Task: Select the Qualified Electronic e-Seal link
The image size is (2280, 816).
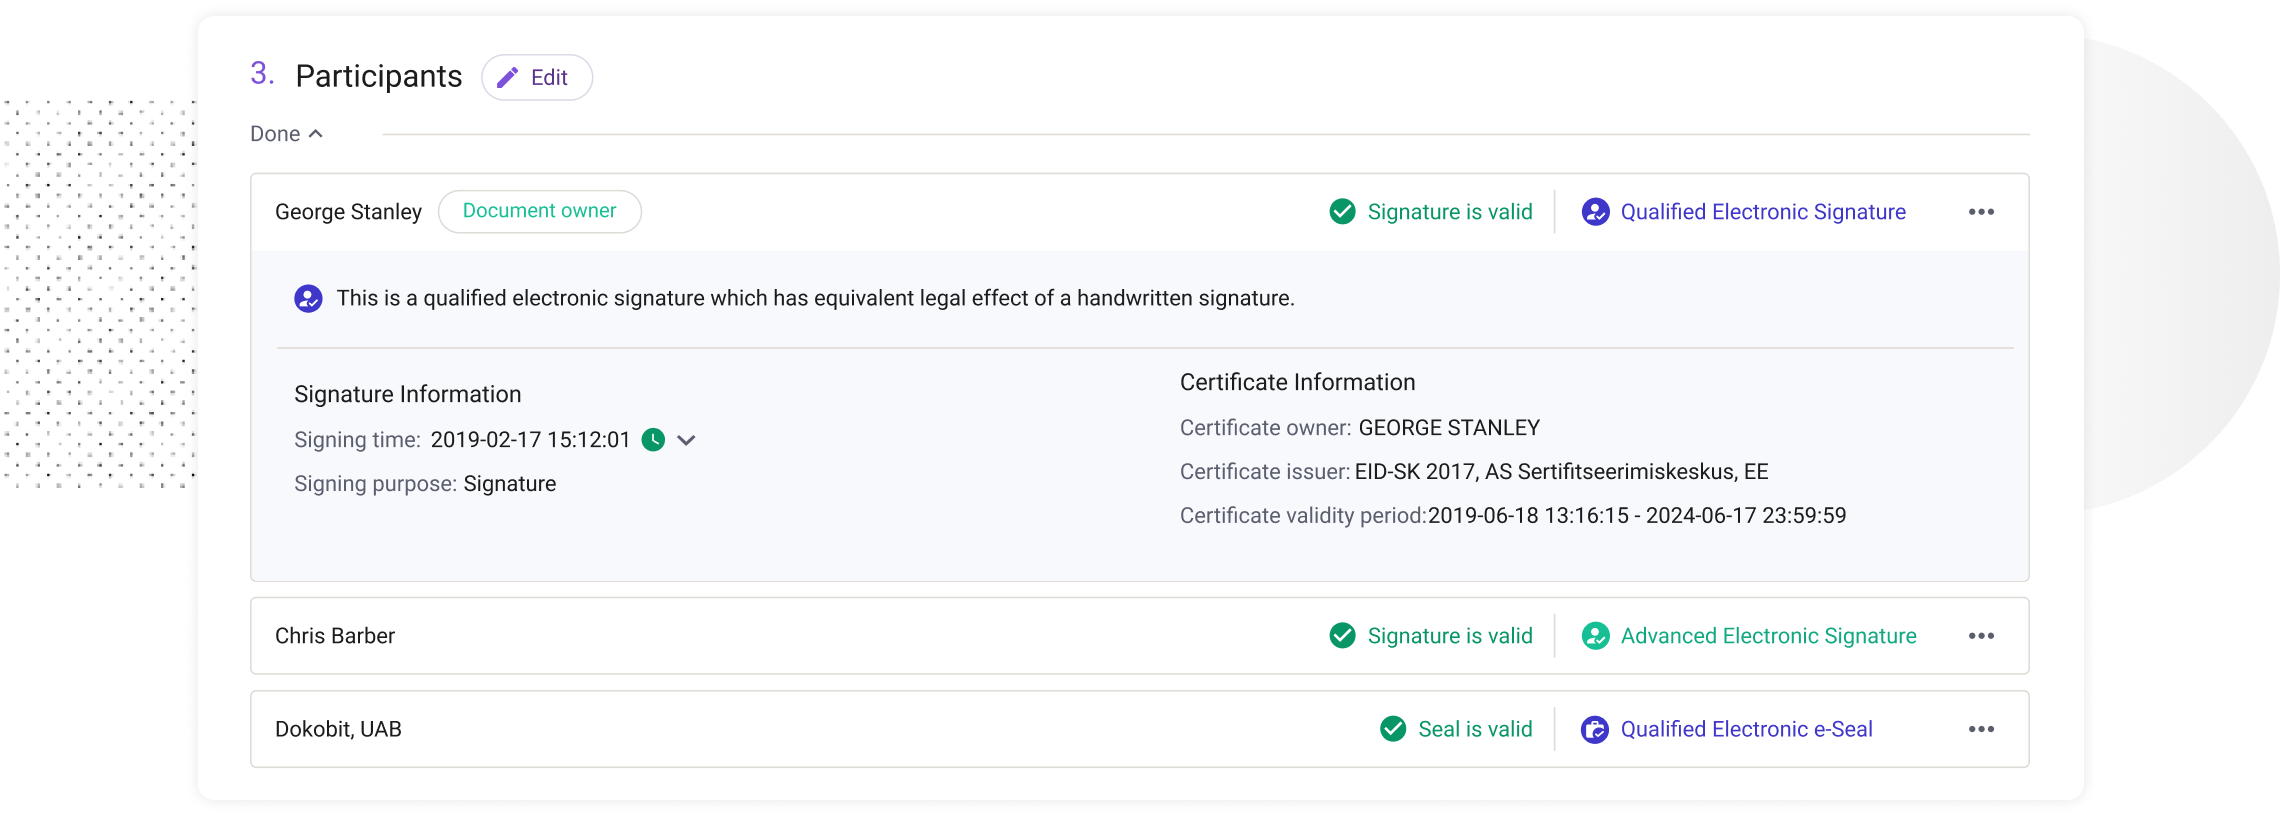Action: point(1746,729)
